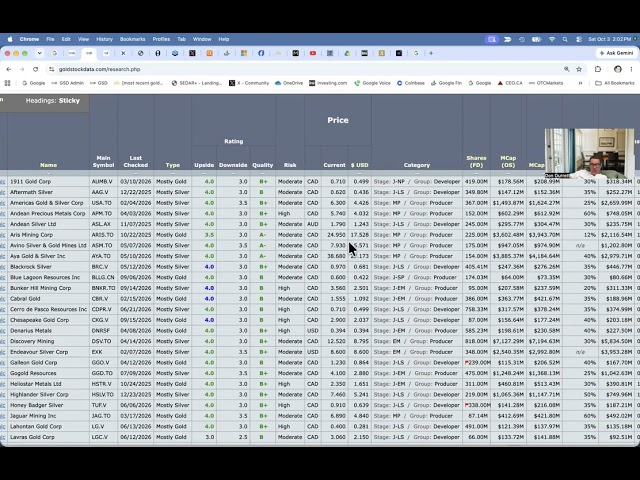
Task: Open the Chrome profile avatar
Action: click(618, 69)
